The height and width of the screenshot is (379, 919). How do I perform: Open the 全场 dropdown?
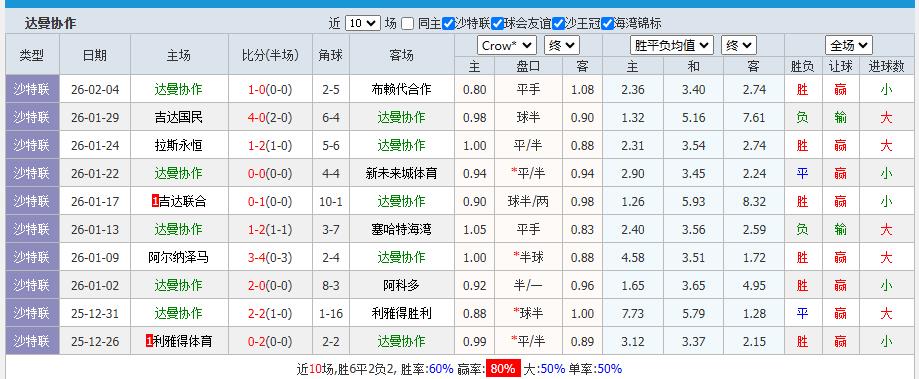point(849,46)
